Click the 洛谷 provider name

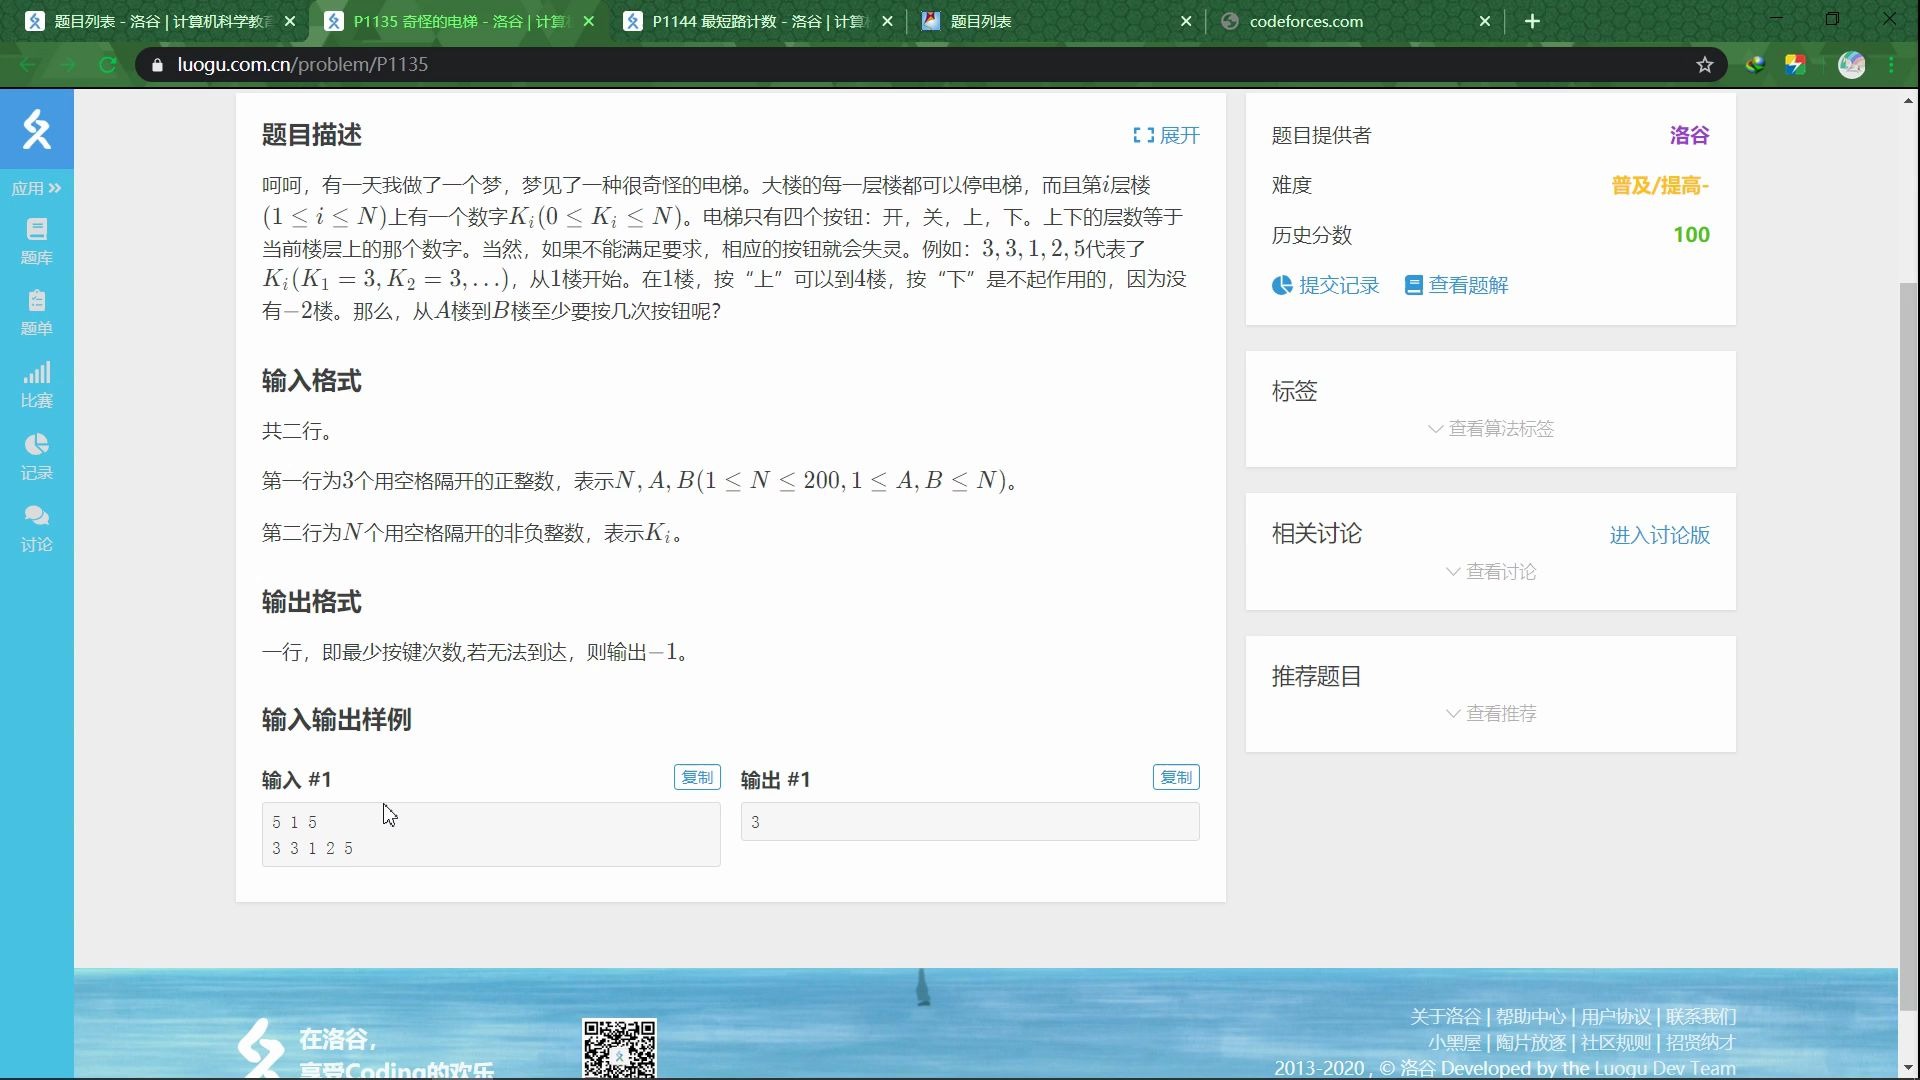click(x=1690, y=135)
